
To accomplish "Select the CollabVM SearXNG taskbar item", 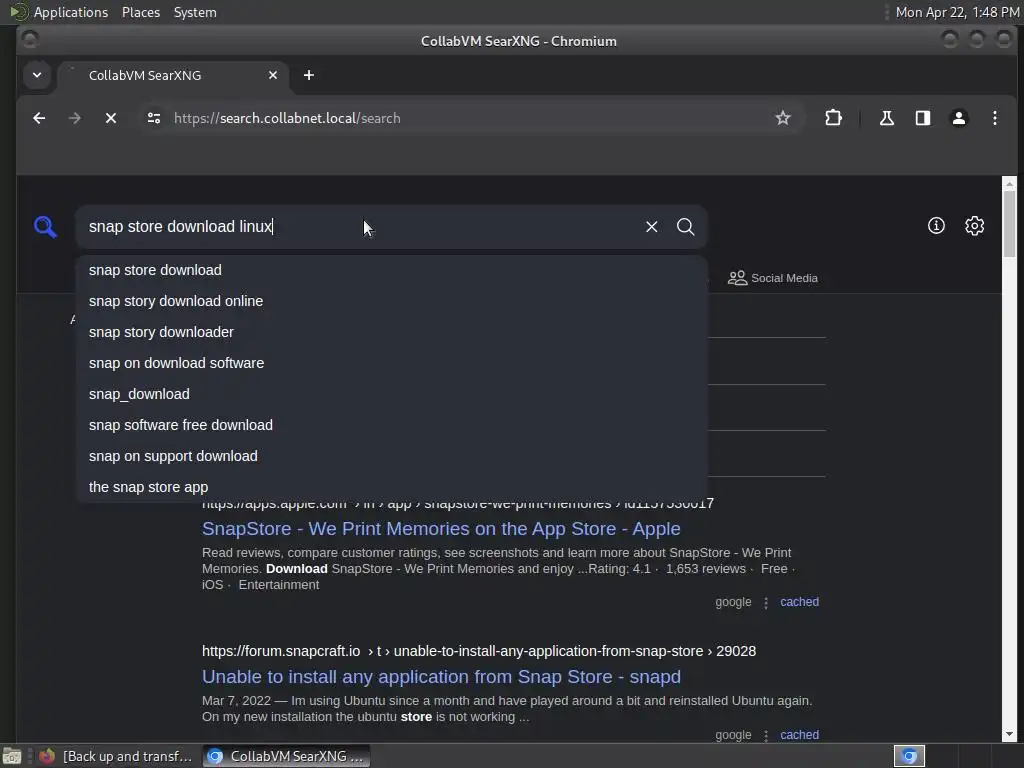I will coord(286,756).
